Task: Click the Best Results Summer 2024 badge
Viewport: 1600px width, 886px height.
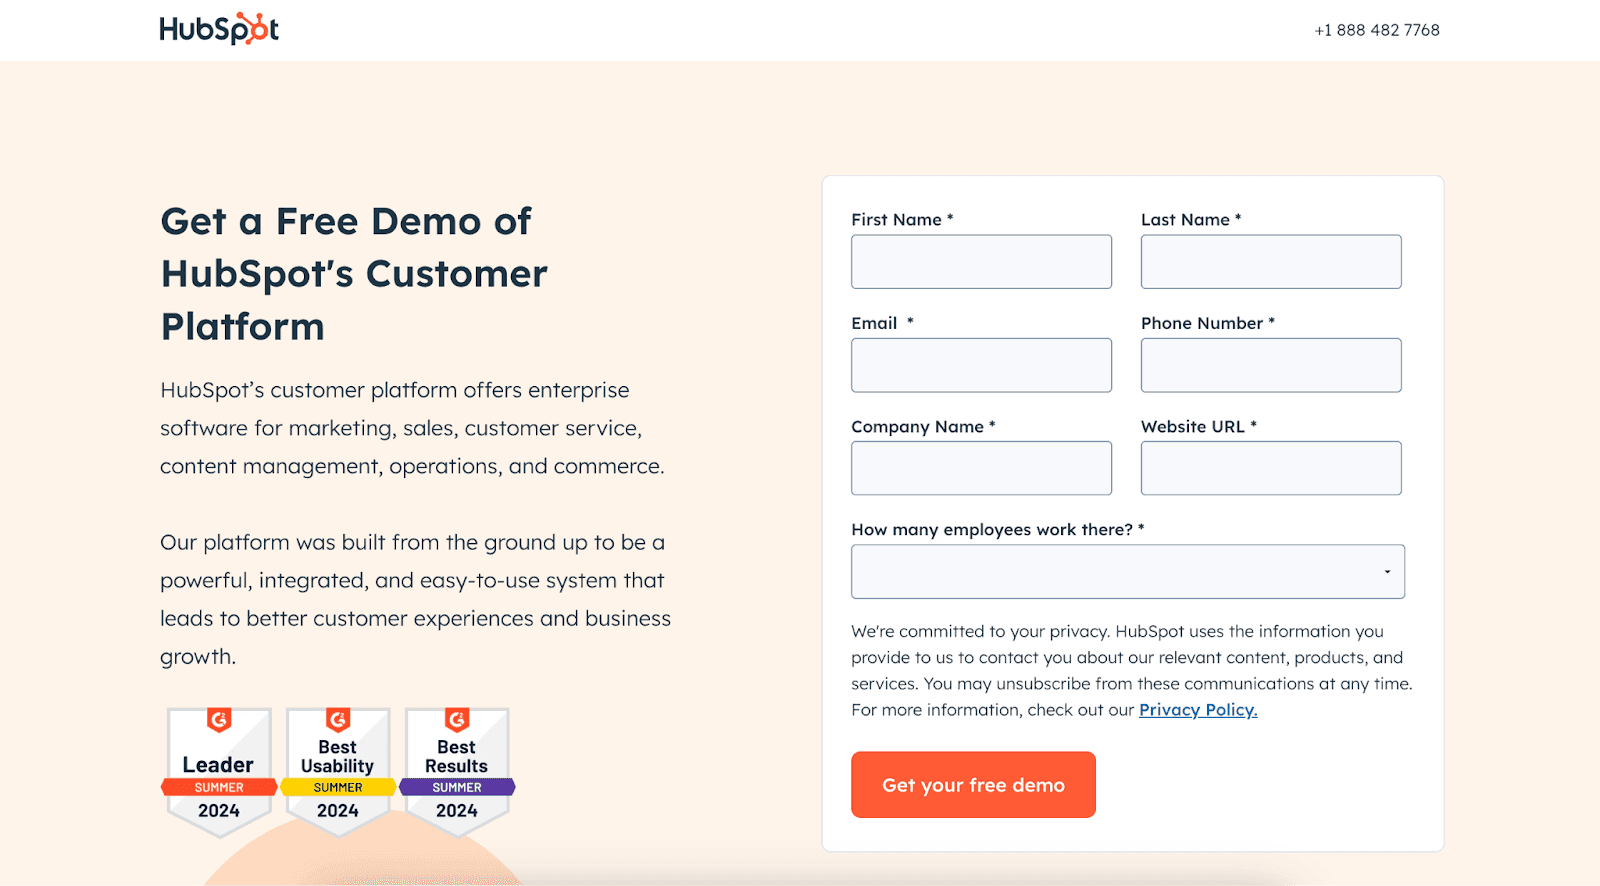Action: (457, 770)
